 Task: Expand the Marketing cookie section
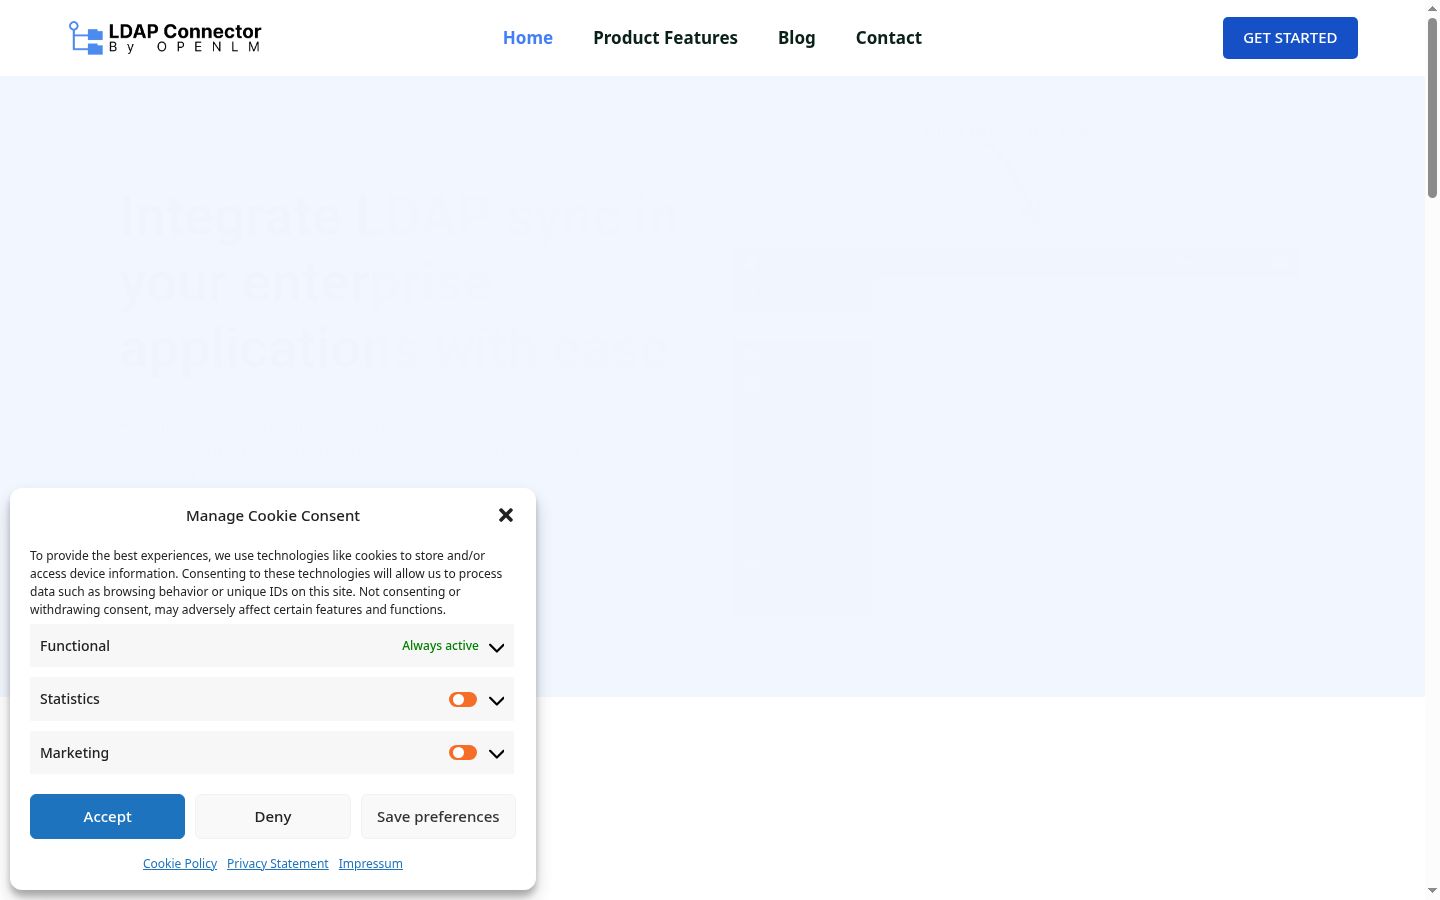[497, 754]
